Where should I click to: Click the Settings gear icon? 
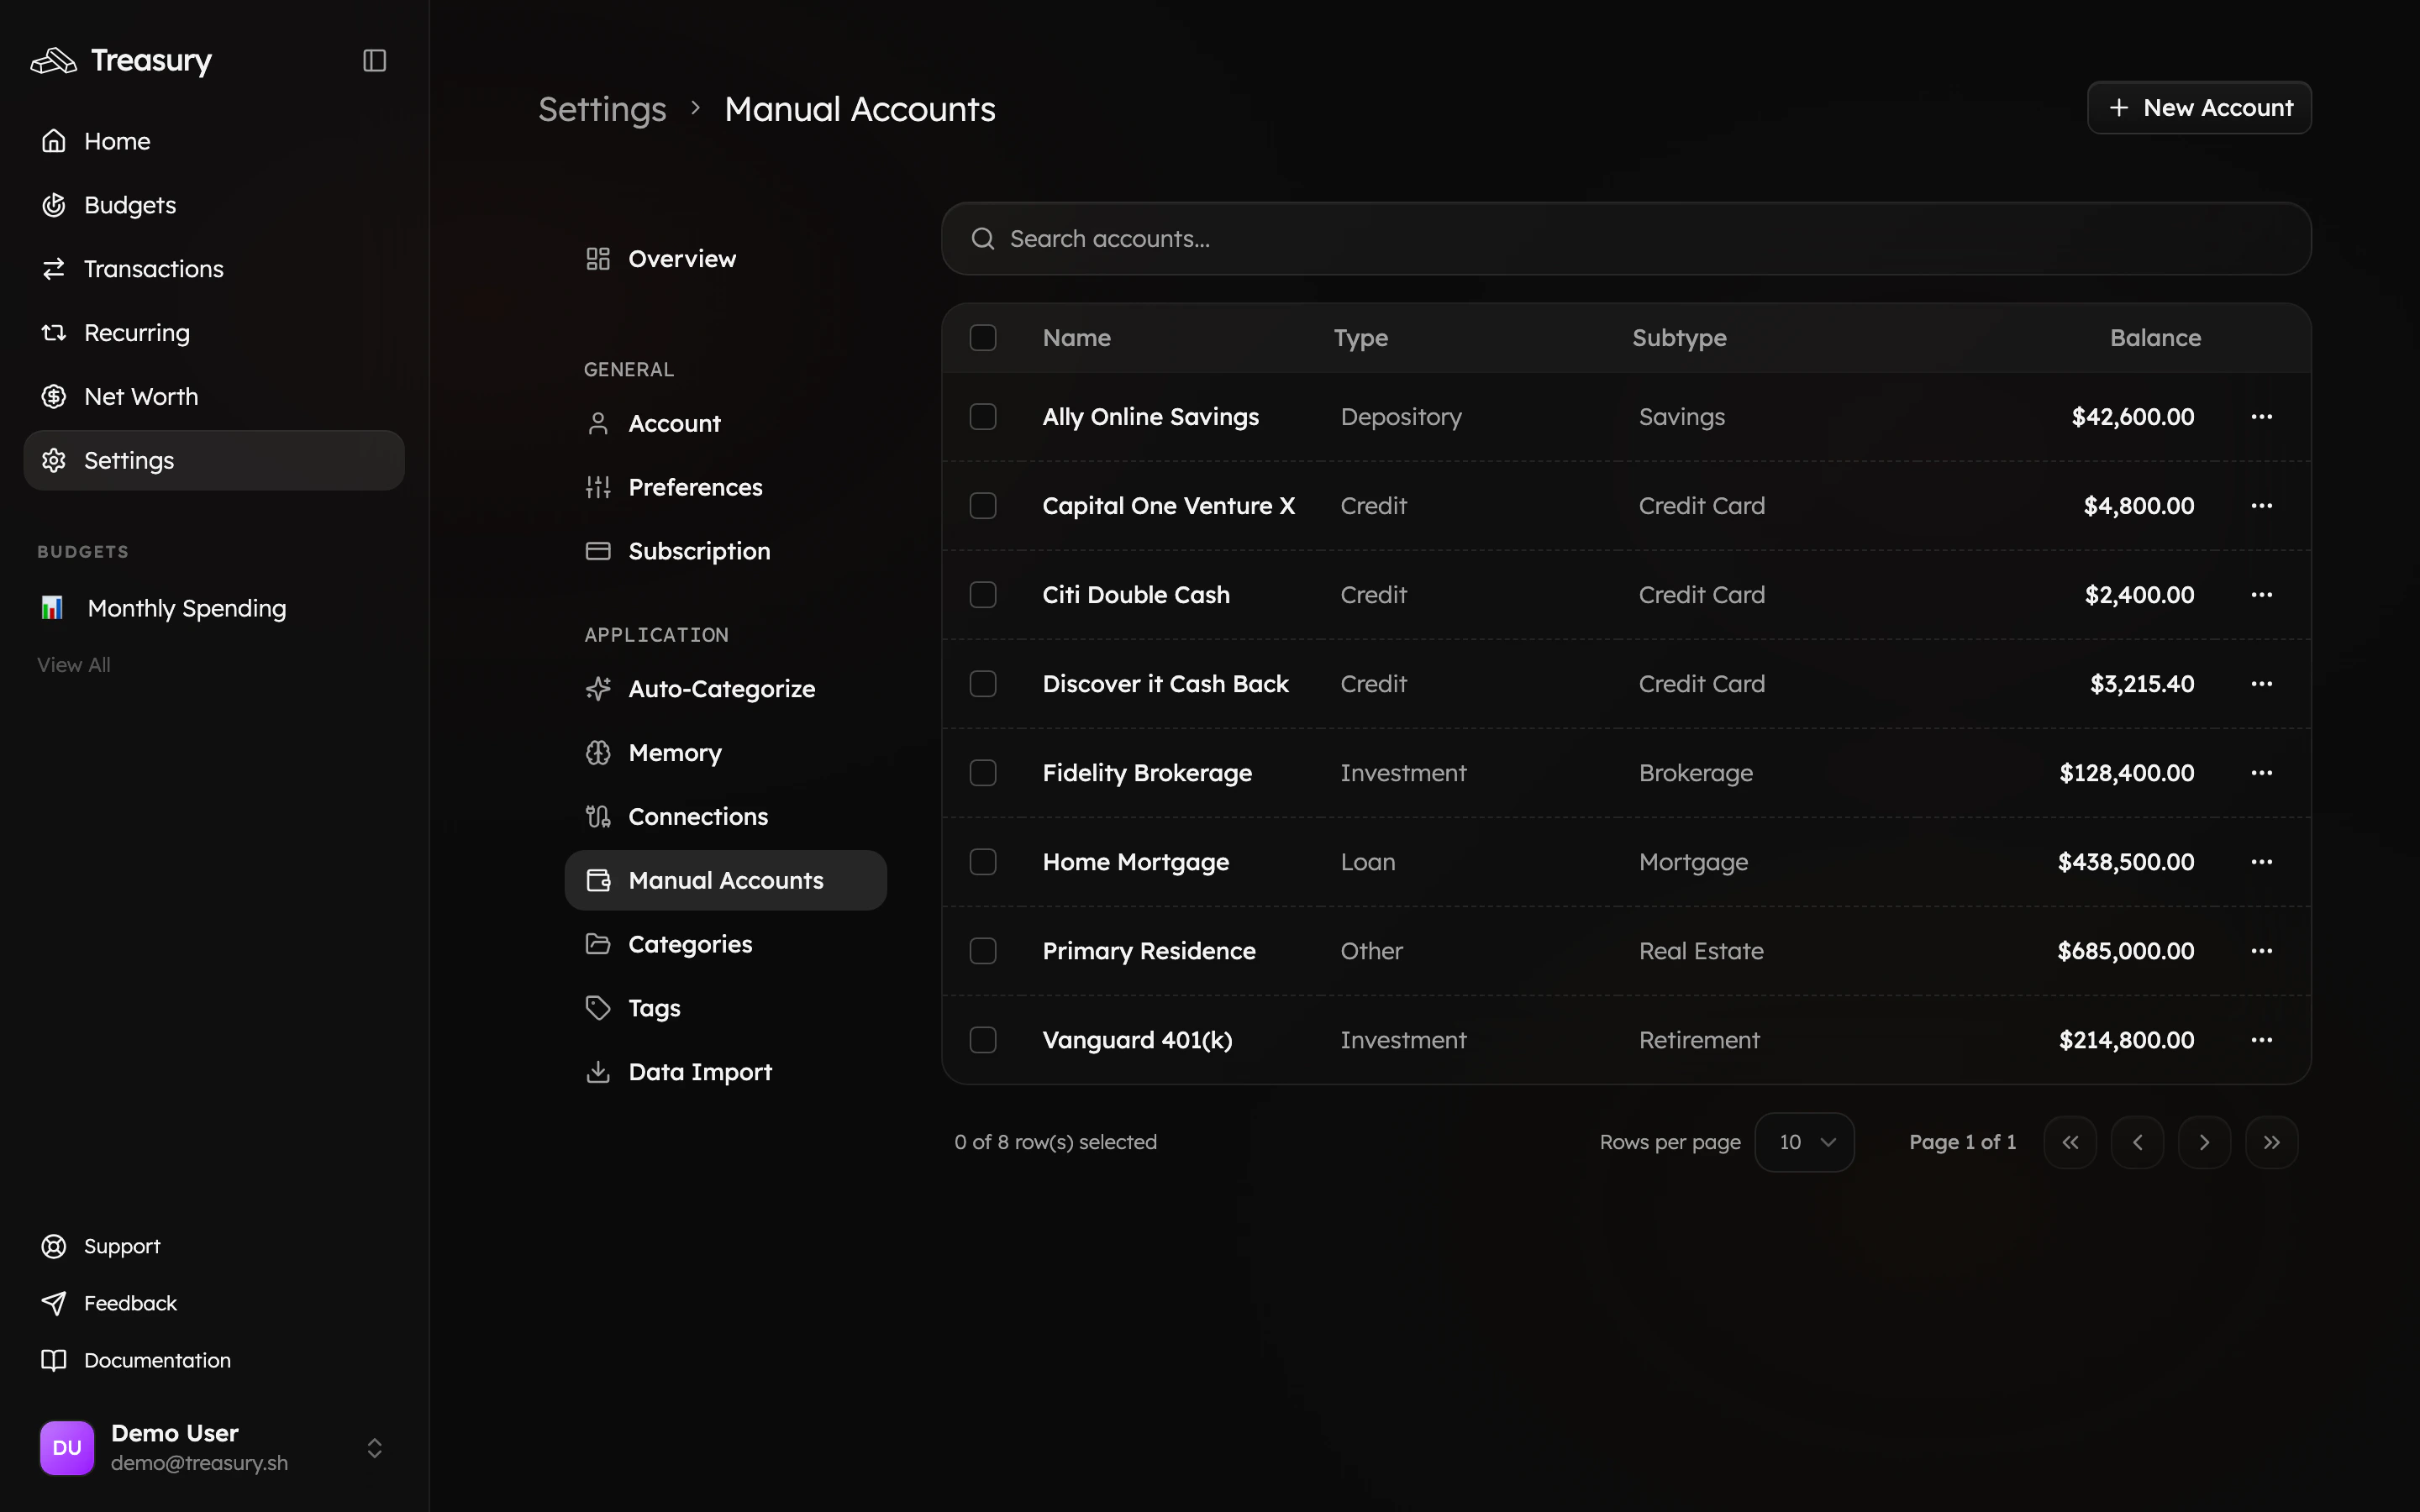(x=54, y=461)
